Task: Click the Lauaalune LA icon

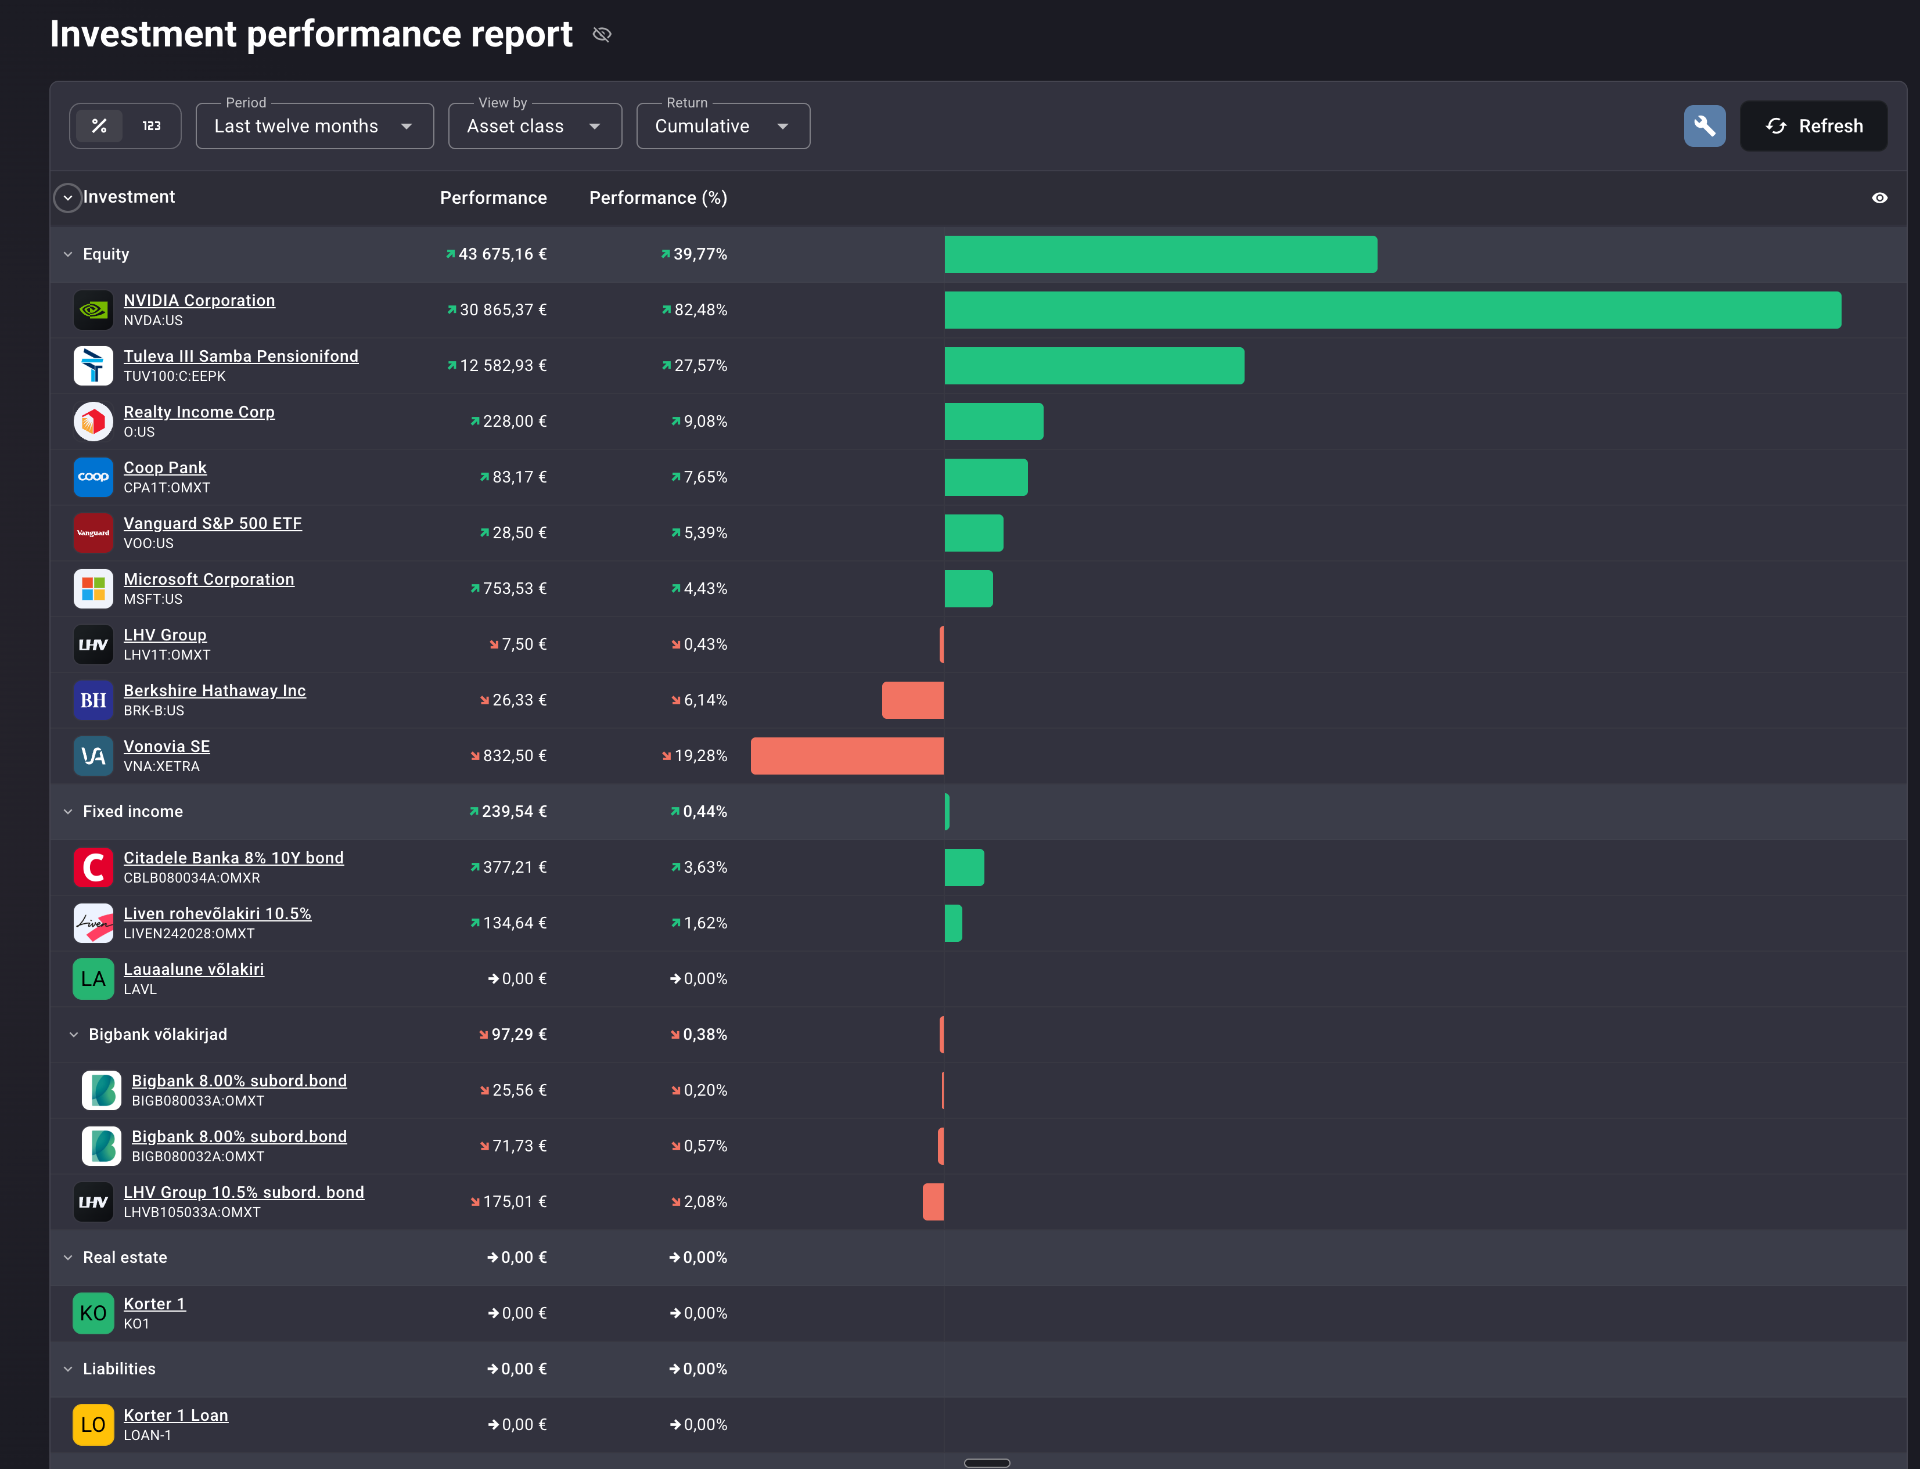Action: click(x=93, y=979)
